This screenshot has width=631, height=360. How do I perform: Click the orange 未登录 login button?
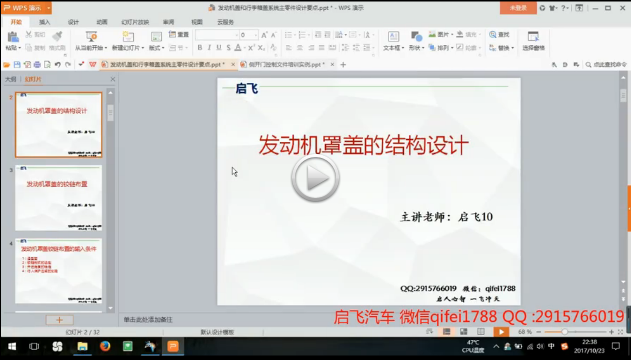(x=518, y=8)
